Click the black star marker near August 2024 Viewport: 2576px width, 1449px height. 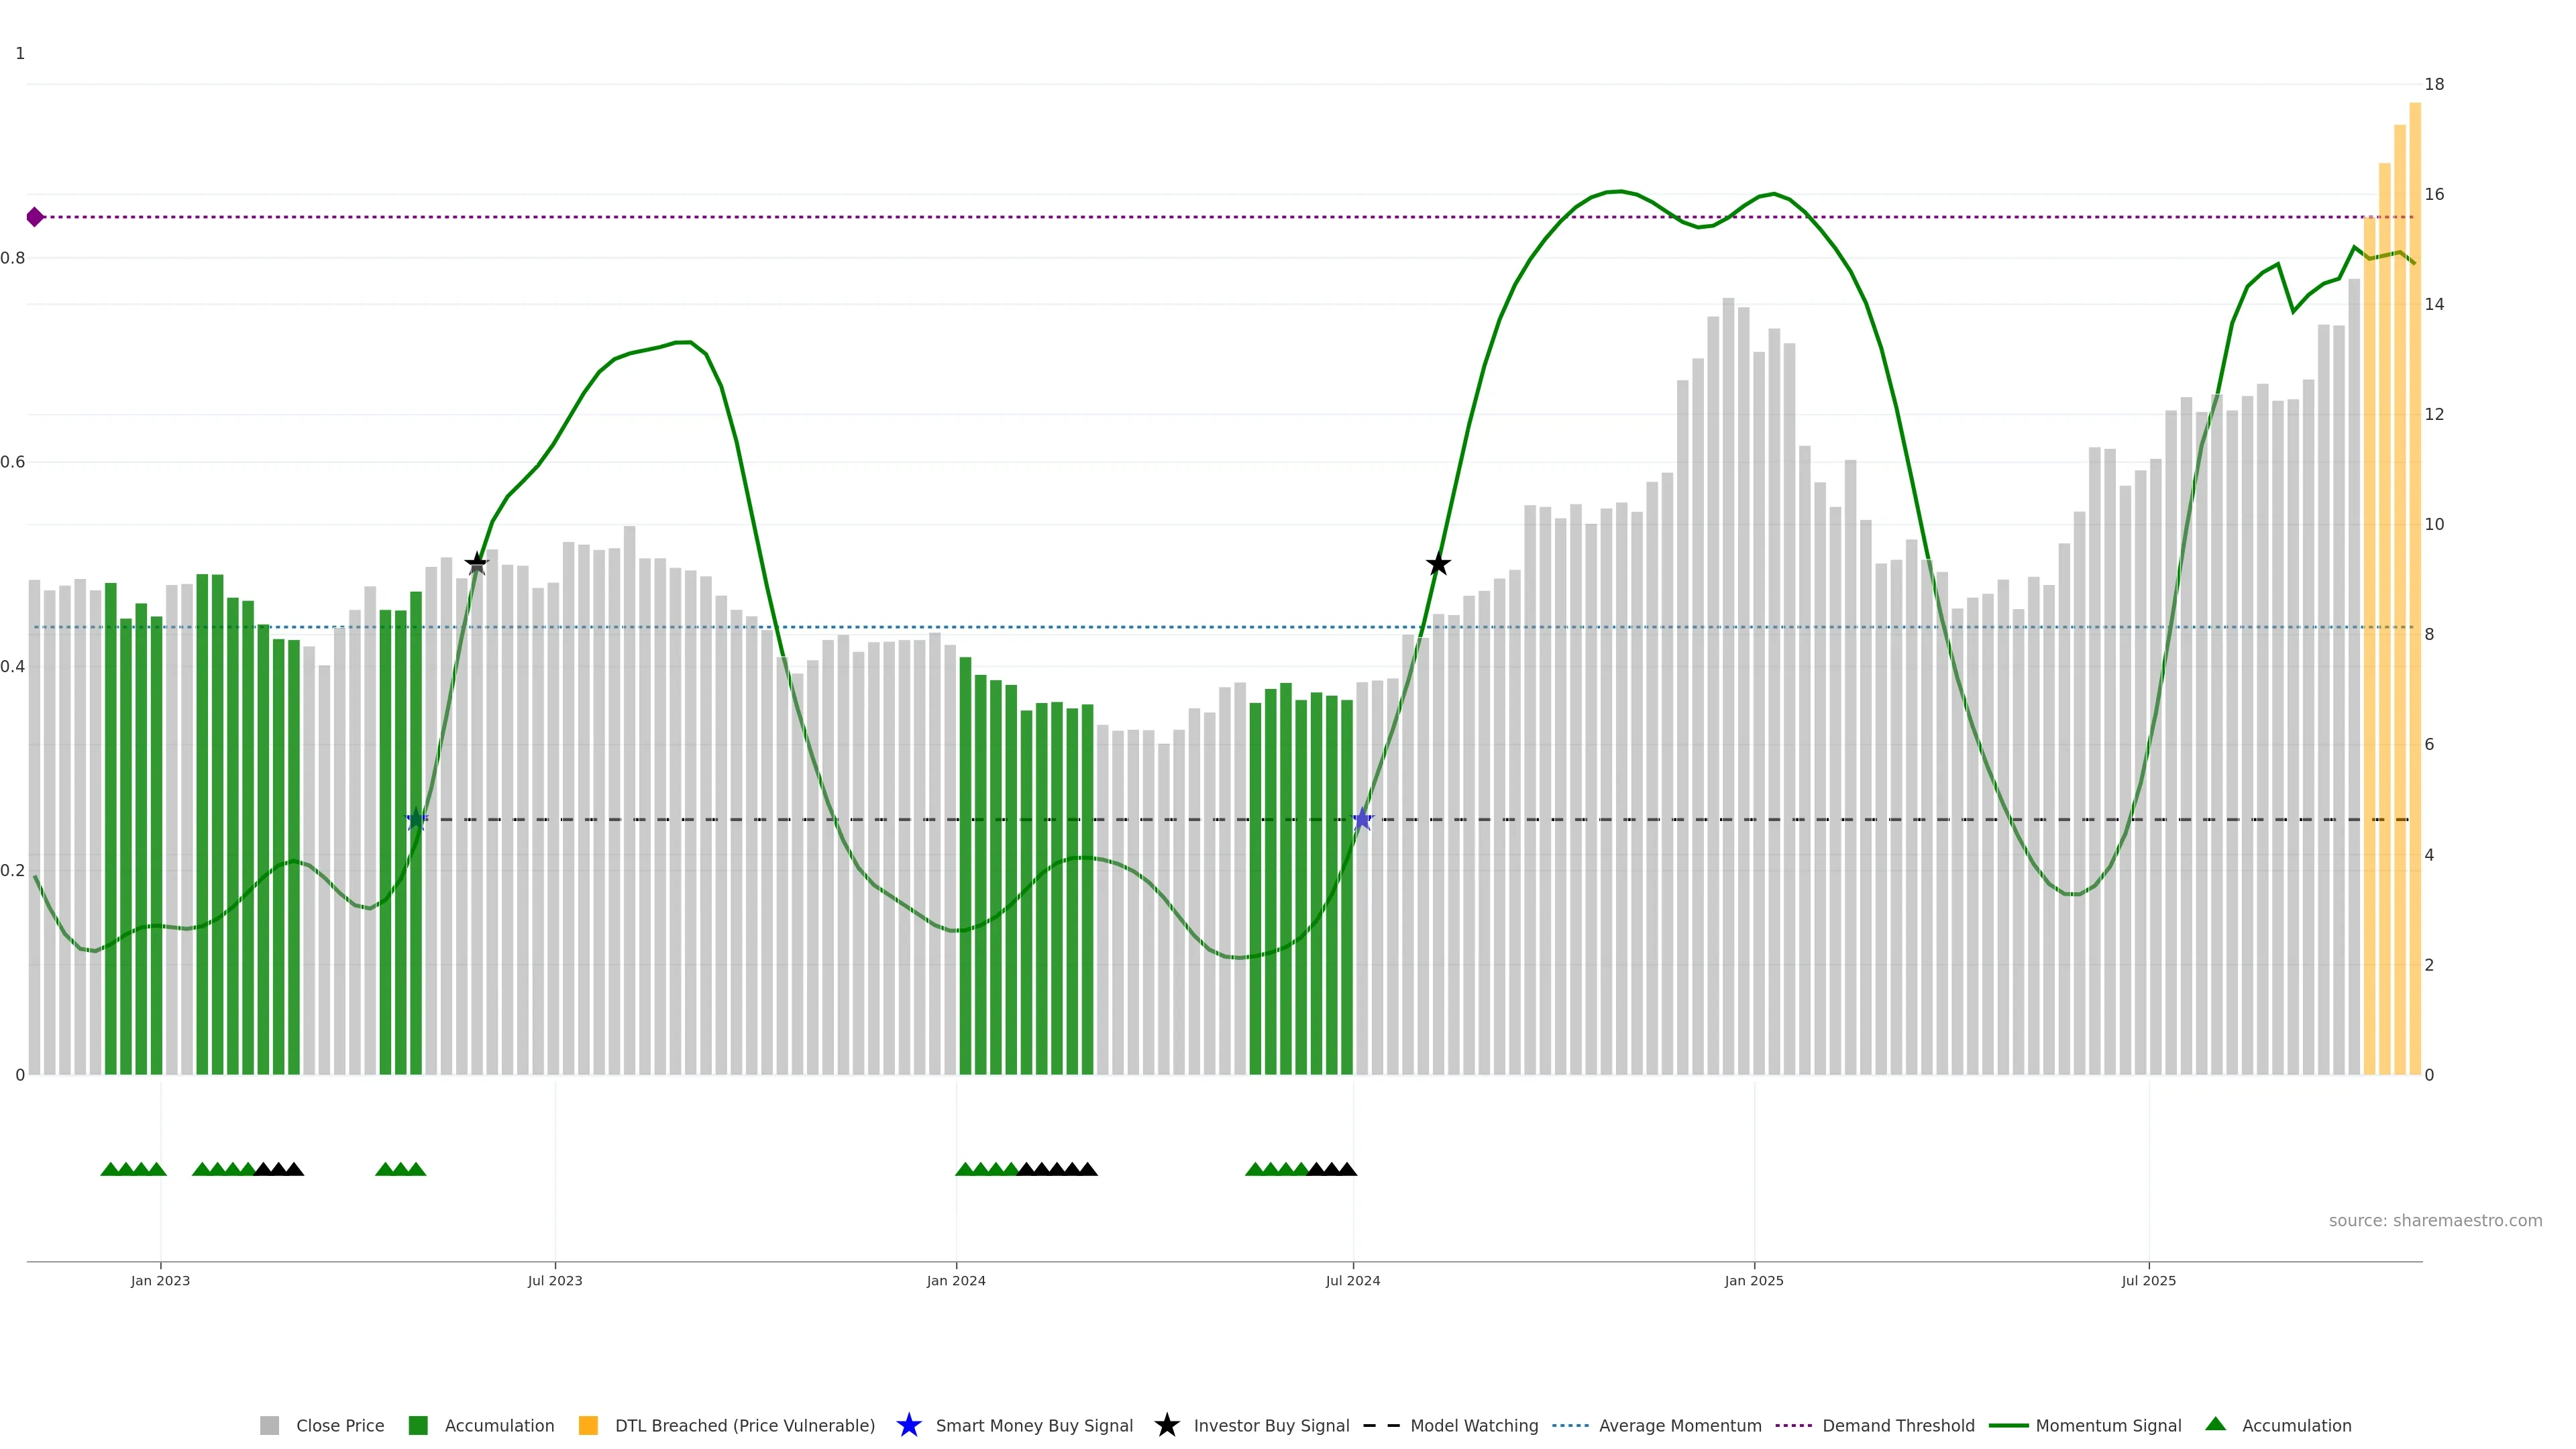[x=1438, y=565]
